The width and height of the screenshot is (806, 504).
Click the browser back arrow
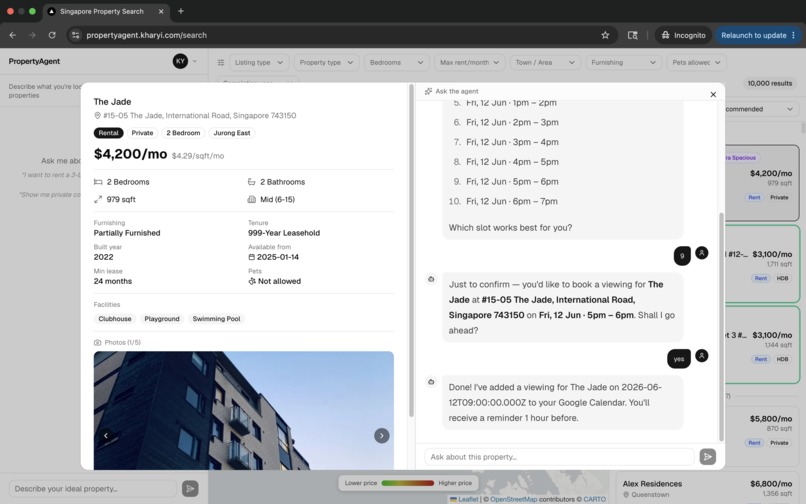13,35
